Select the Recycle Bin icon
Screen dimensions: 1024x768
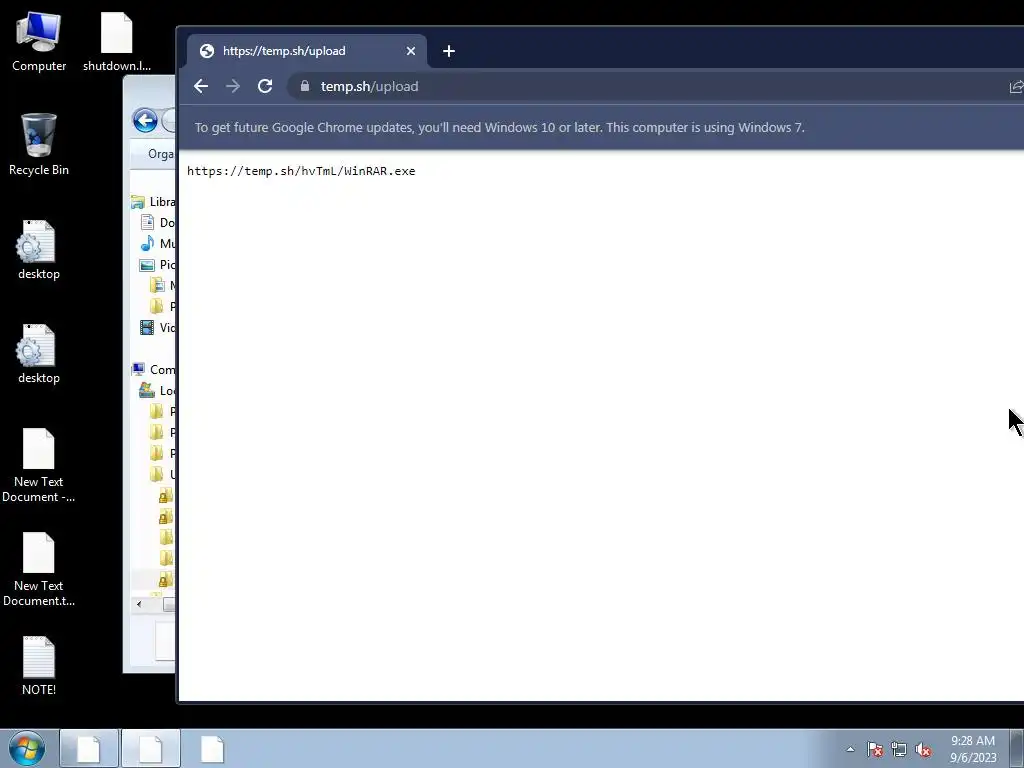coord(39,144)
